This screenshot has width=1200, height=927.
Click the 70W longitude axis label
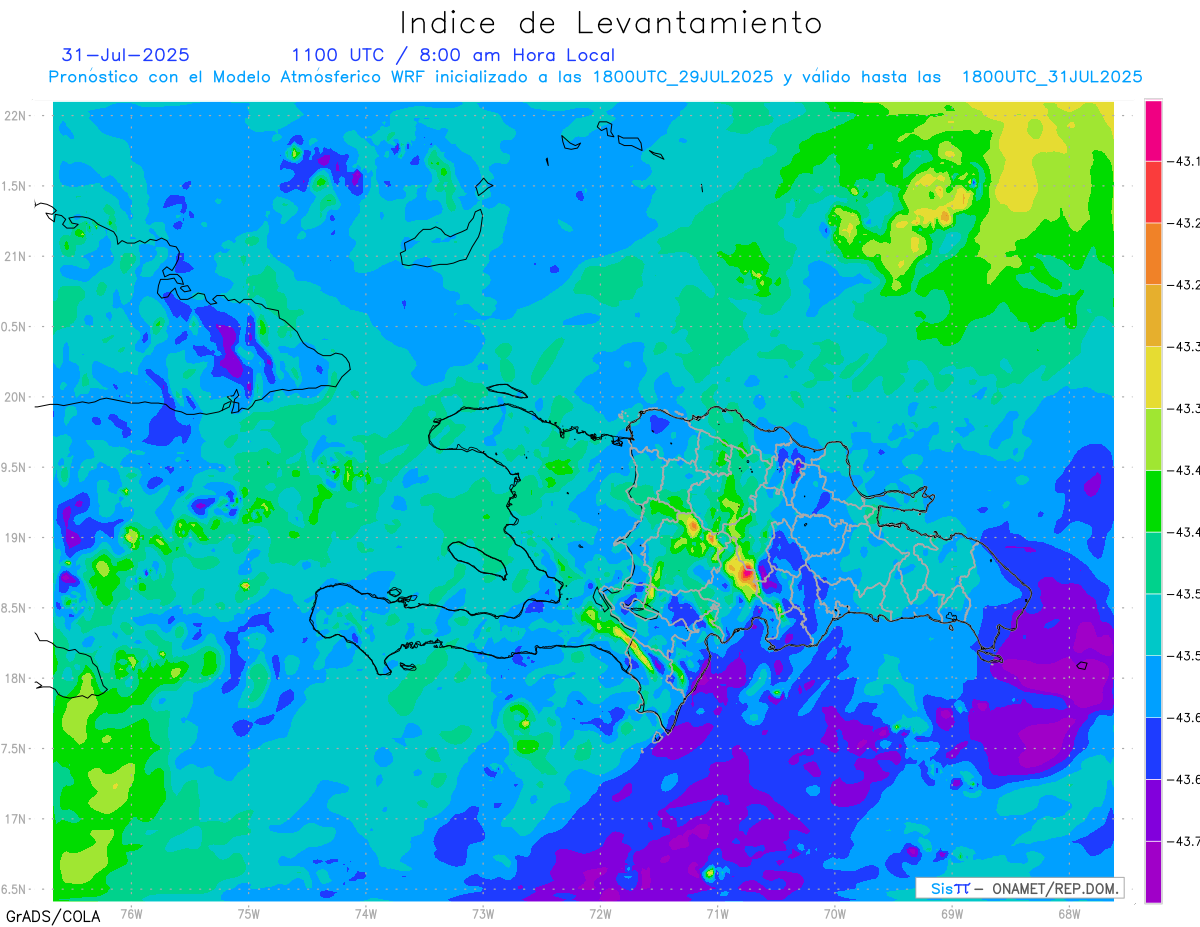coord(835,913)
